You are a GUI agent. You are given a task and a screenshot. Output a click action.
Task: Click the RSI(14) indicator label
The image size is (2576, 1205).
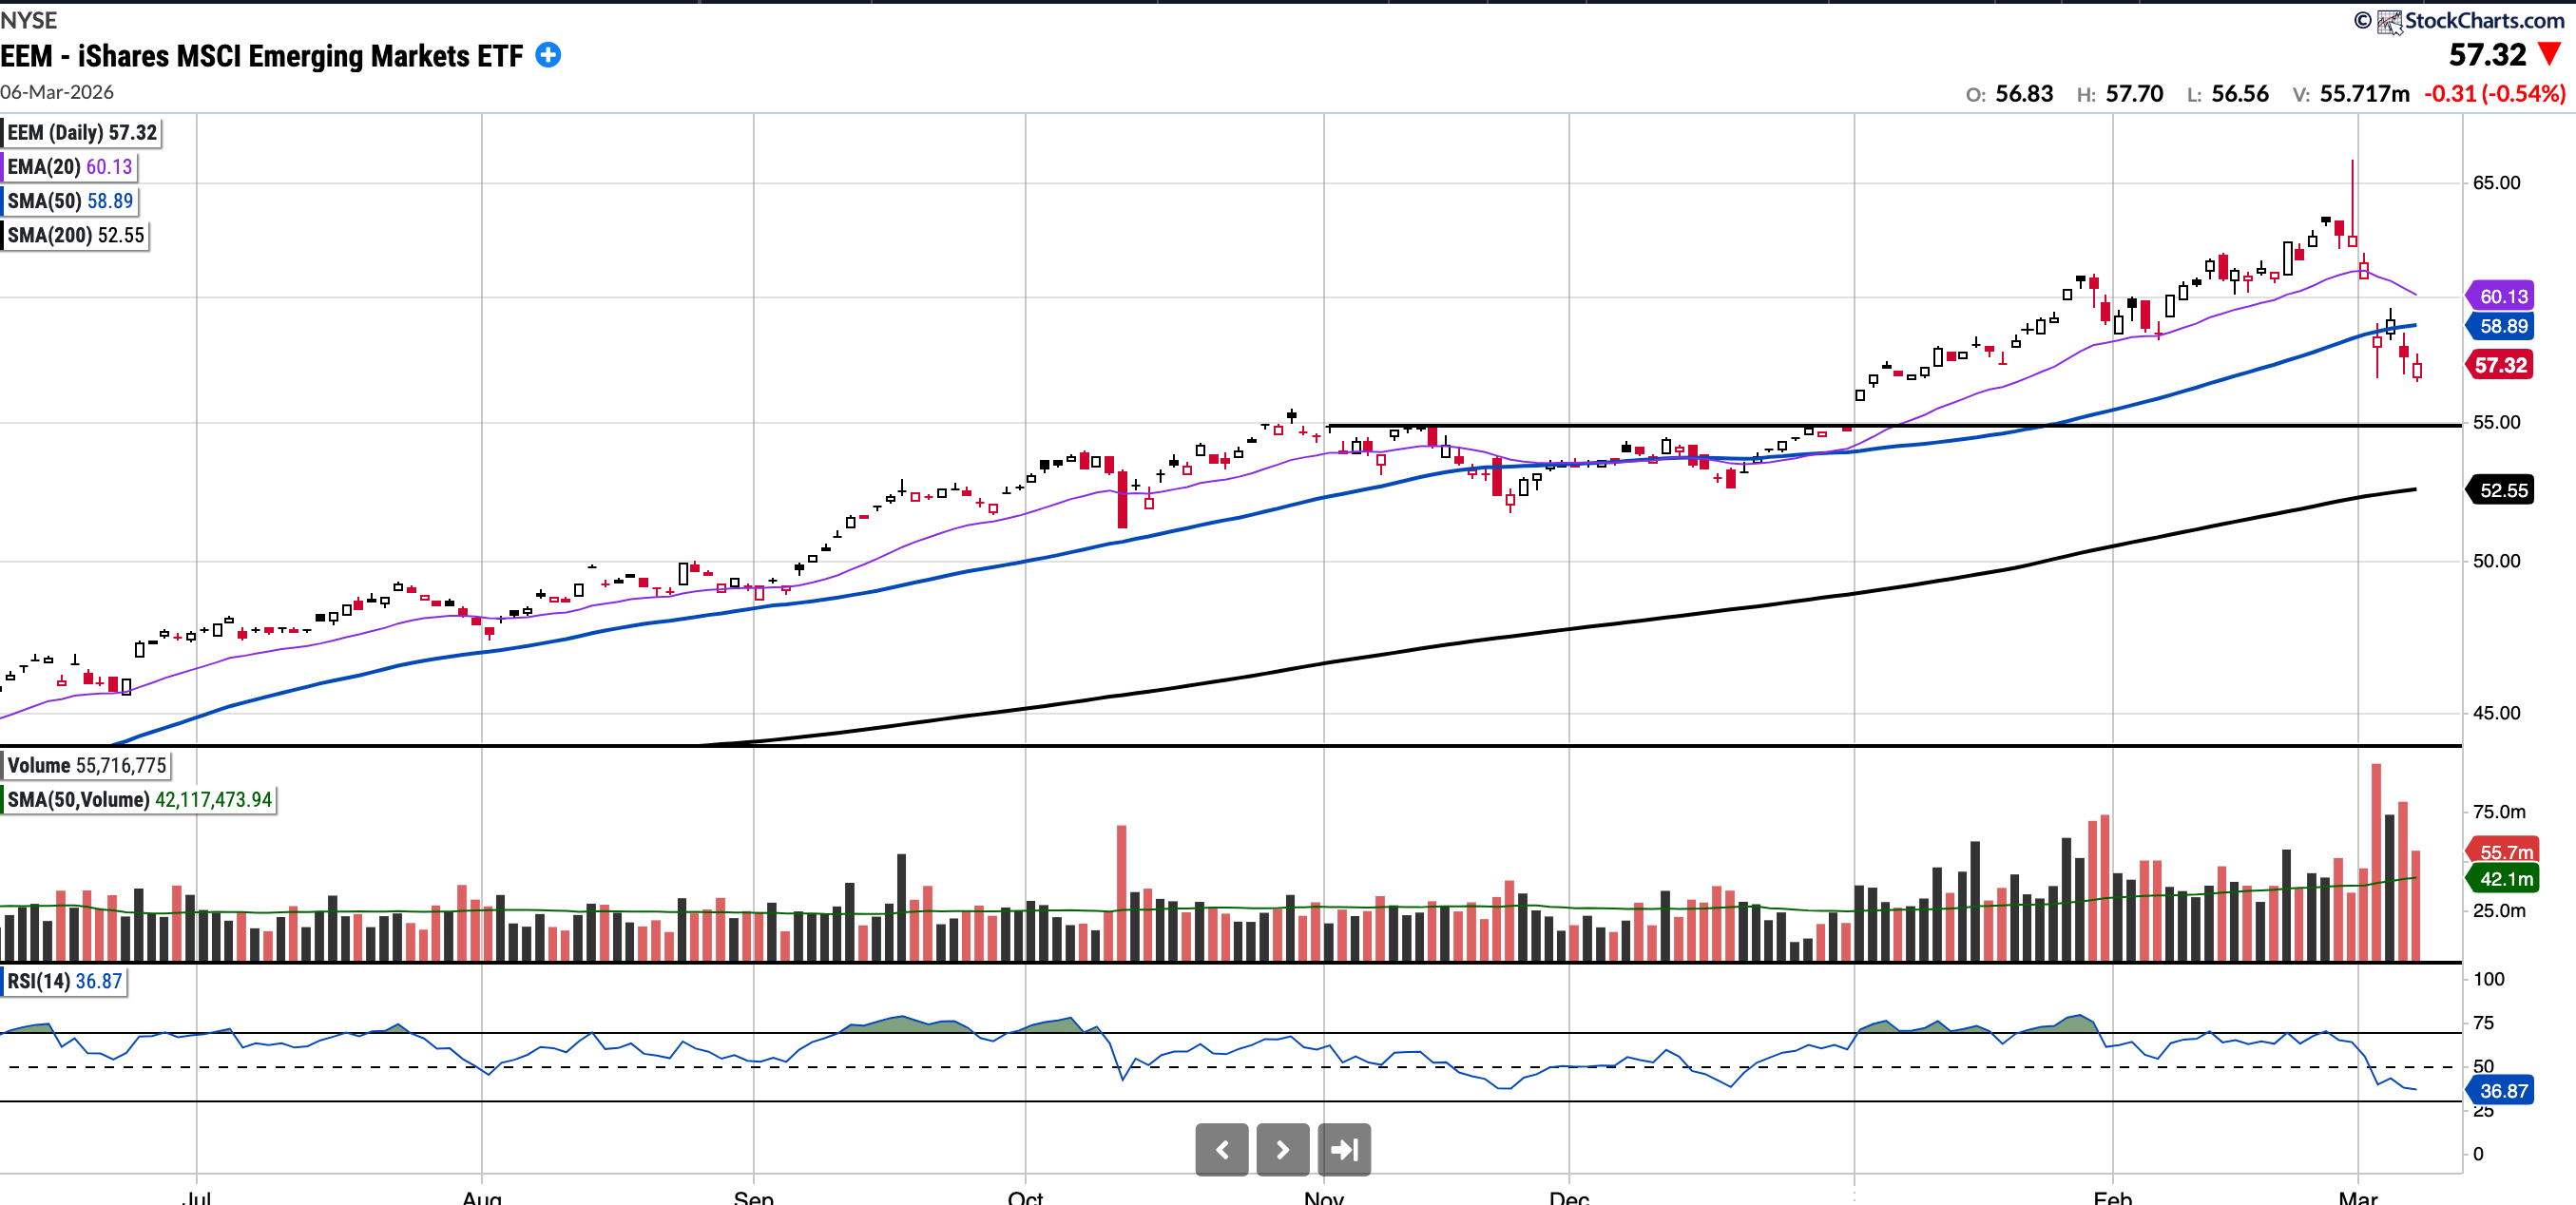pos(64,981)
